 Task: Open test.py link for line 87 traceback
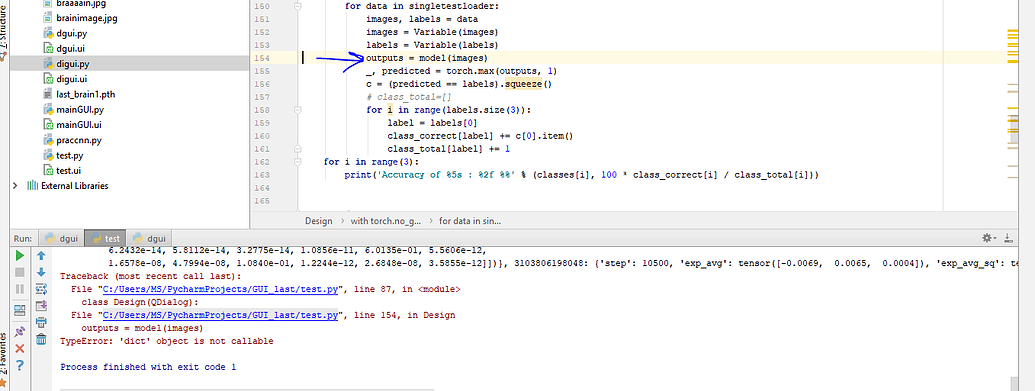[220, 289]
